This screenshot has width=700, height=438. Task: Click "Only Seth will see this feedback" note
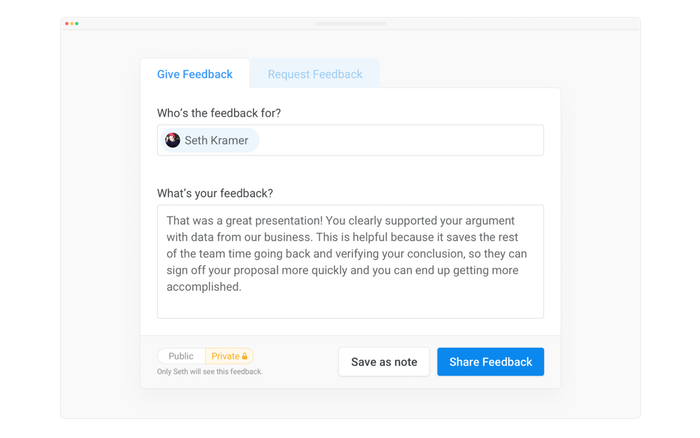[x=210, y=371]
